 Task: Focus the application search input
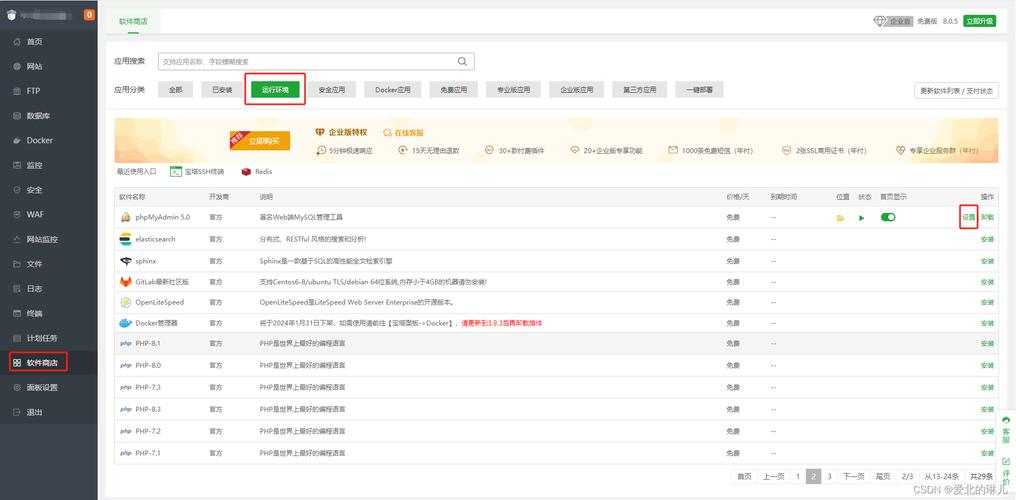point(316,62)
